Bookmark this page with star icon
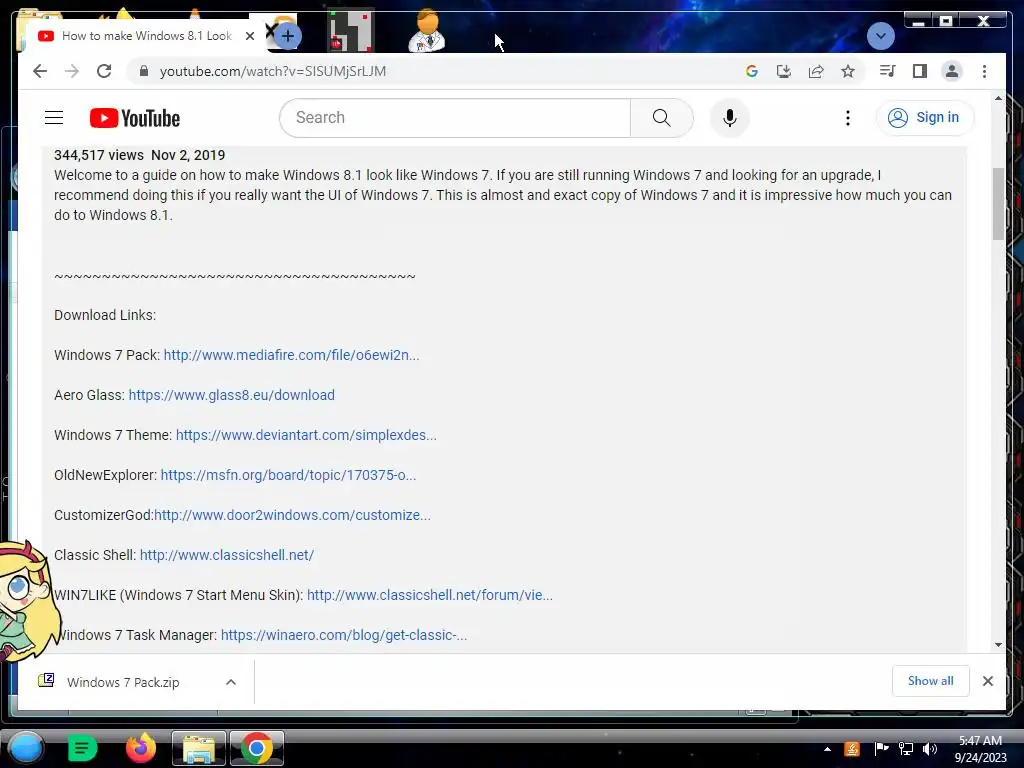1024x768 pixels. (848, 71)
